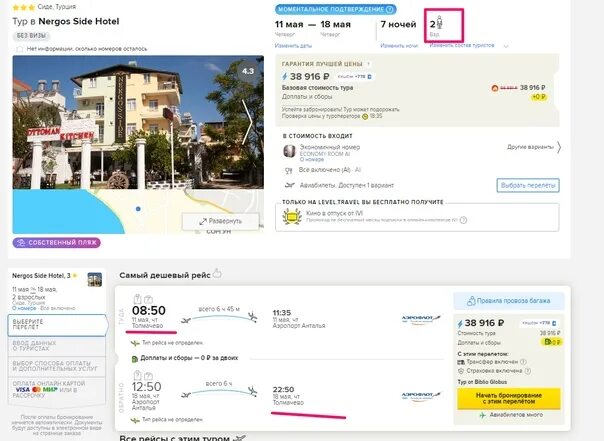Click 'Базовая стоимость тура' label
Viewport: 604px width, 441px height.
click(317, 88)
